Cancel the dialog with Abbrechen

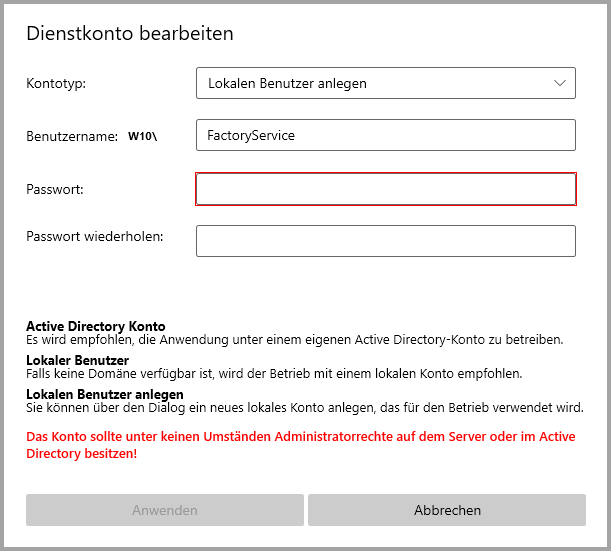447,510
